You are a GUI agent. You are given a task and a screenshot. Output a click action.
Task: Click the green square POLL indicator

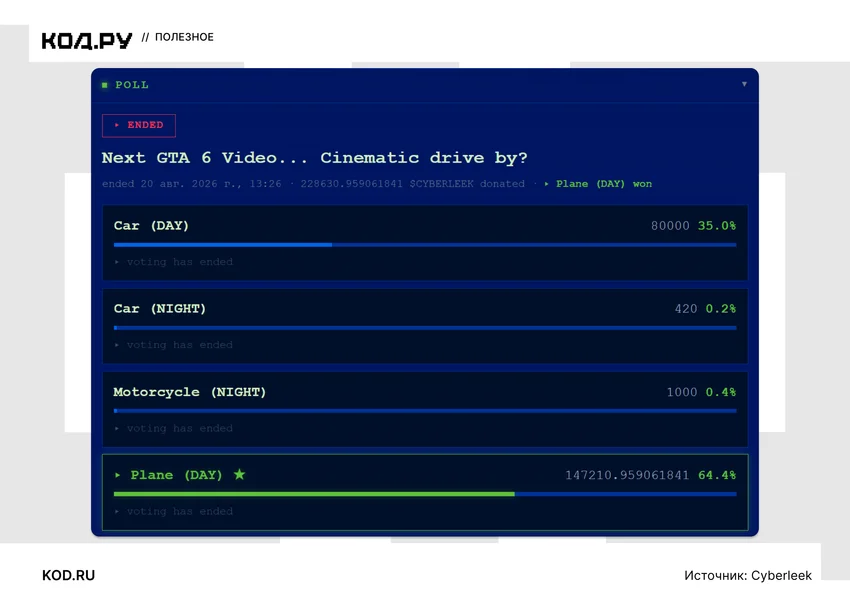click(x=105, y=85)
